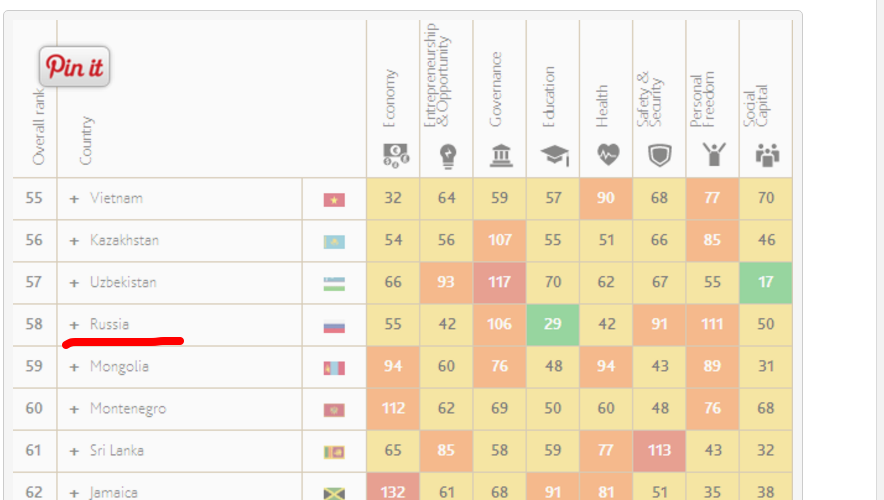
Task: Click Uzbekistan's green Social Capital cell 17
Action: (766, 282)
